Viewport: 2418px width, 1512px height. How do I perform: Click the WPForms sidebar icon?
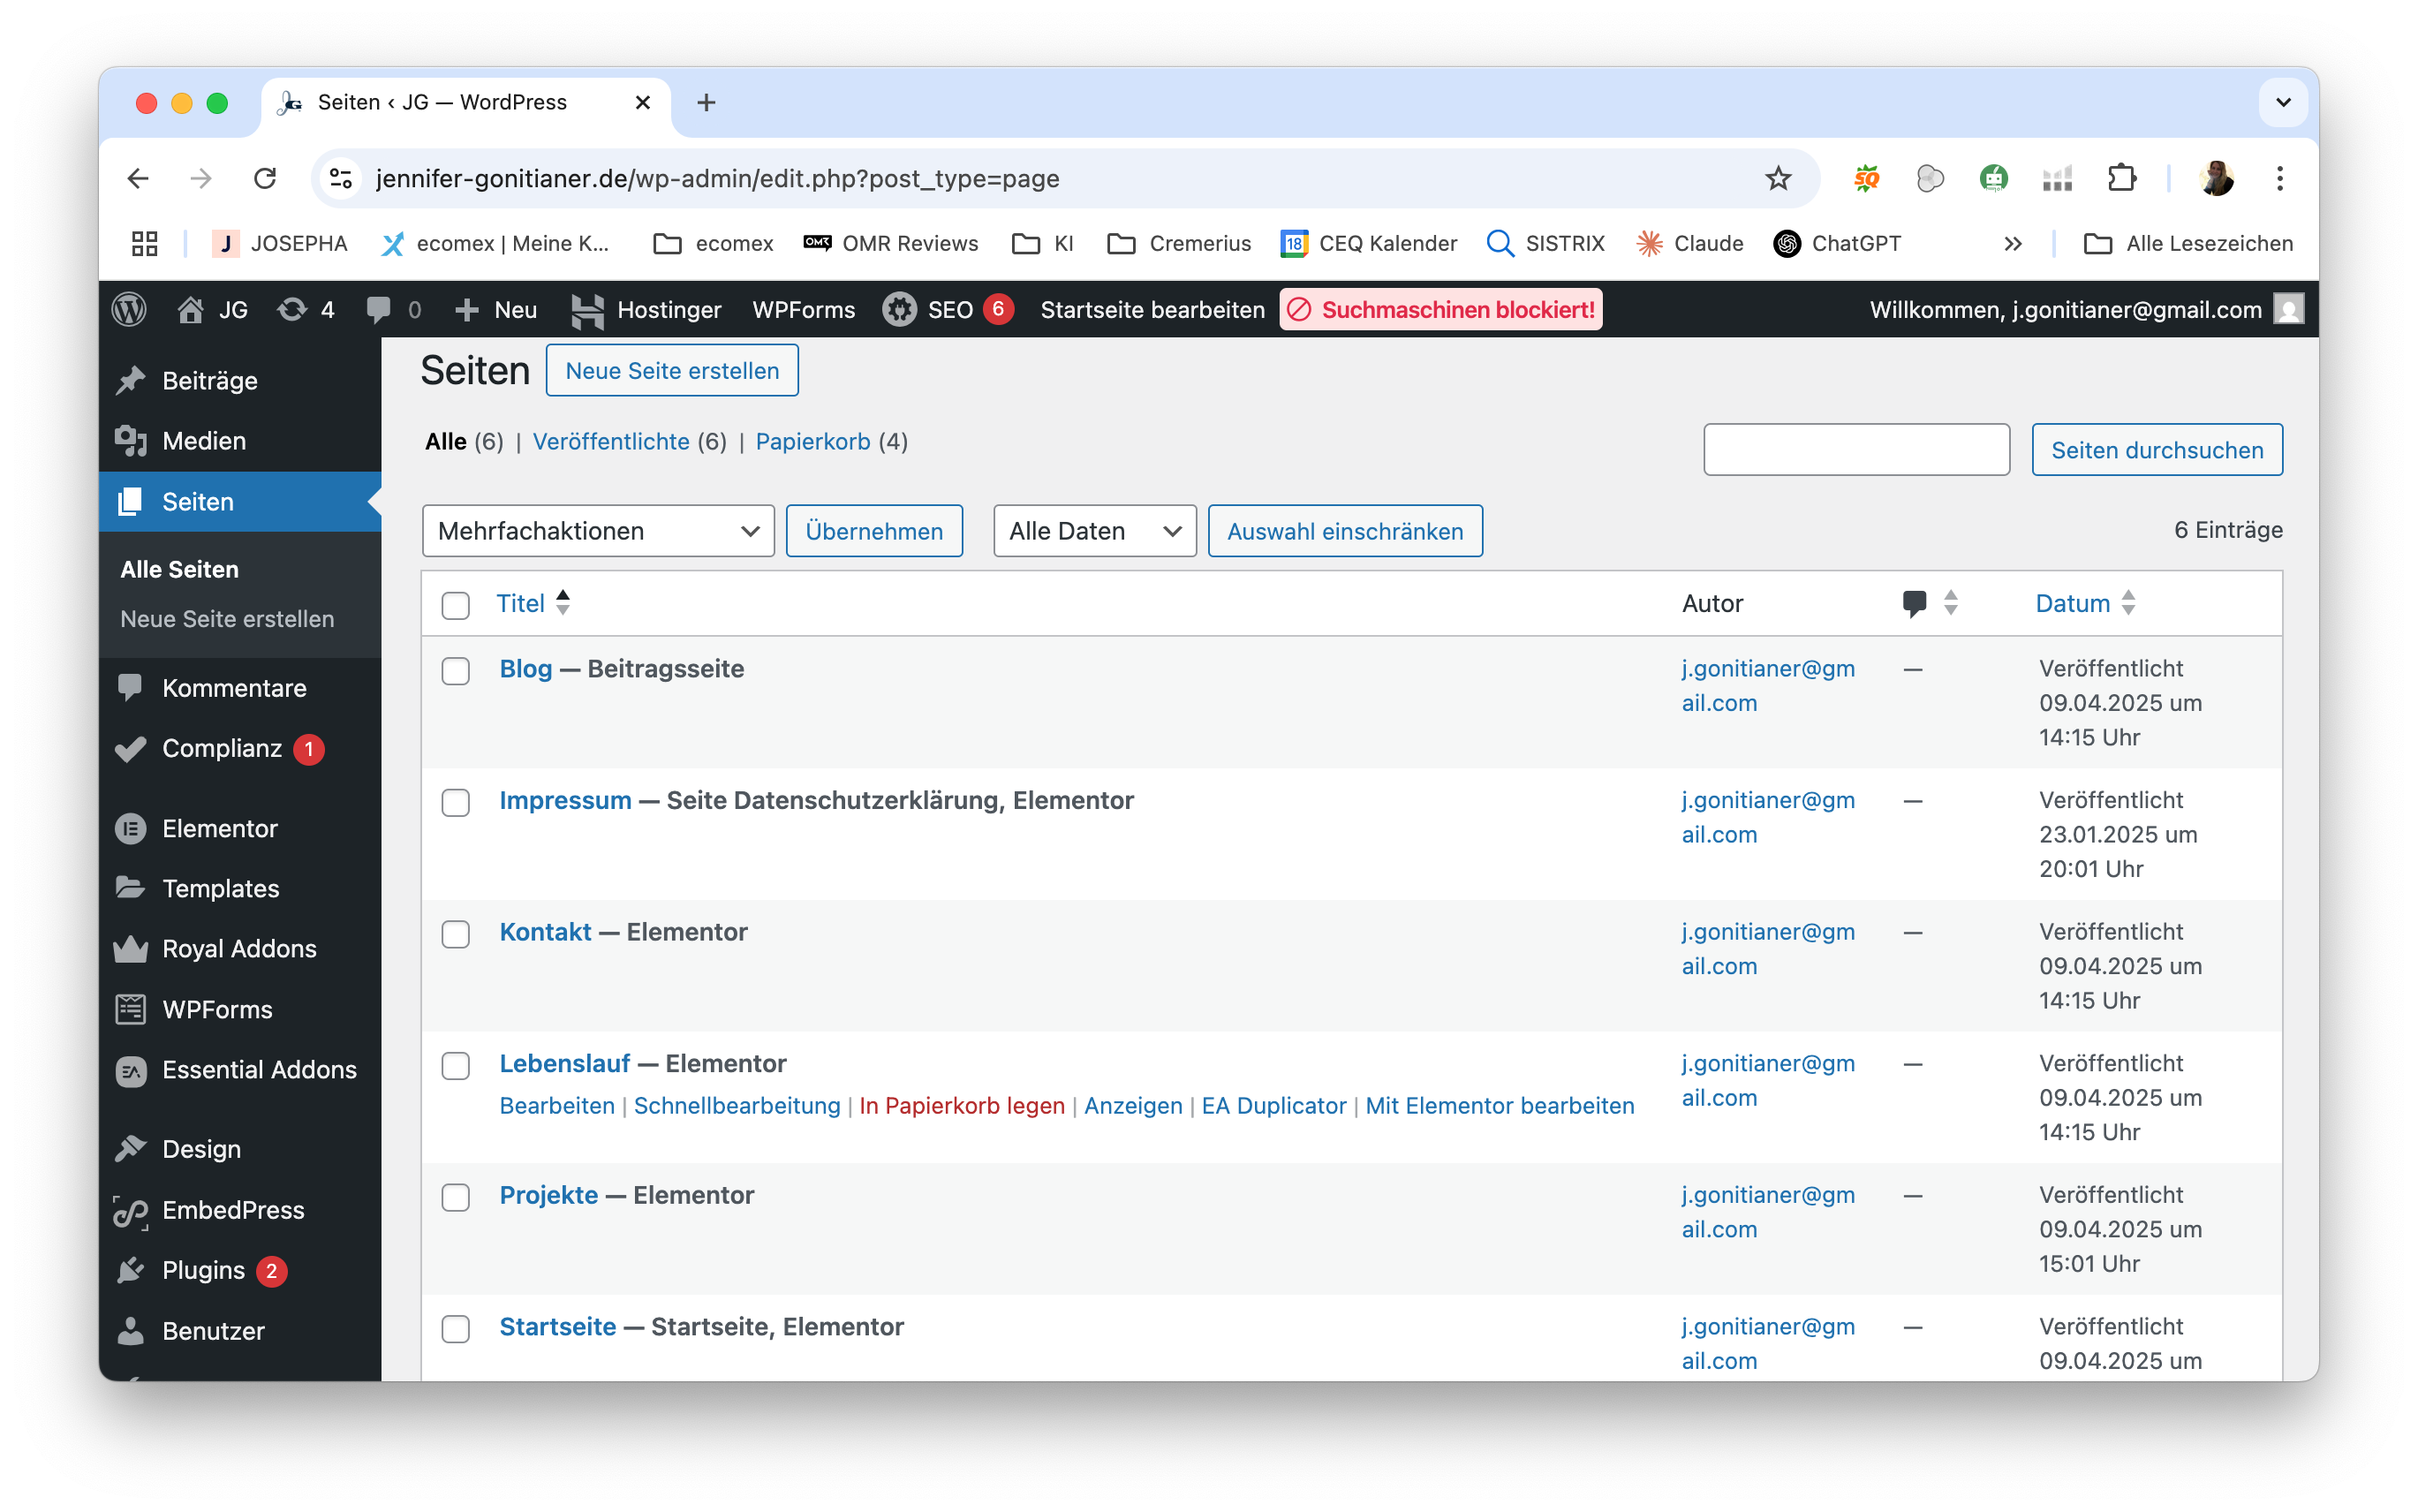pos(131,1009)
